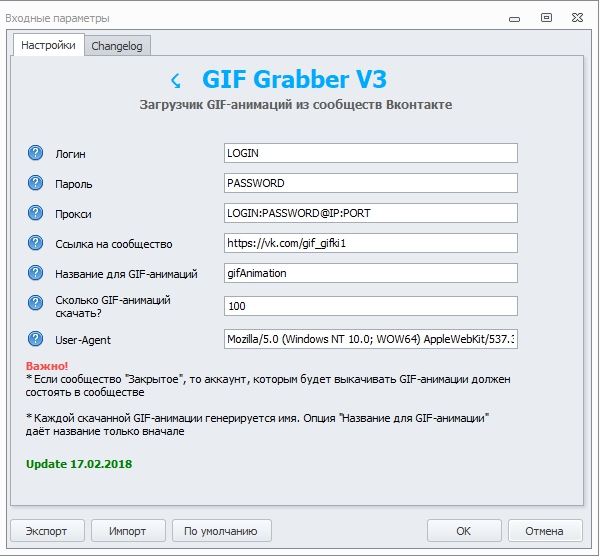Click into the Пароль text field
600x556 pixels.
tap(370, 183)
